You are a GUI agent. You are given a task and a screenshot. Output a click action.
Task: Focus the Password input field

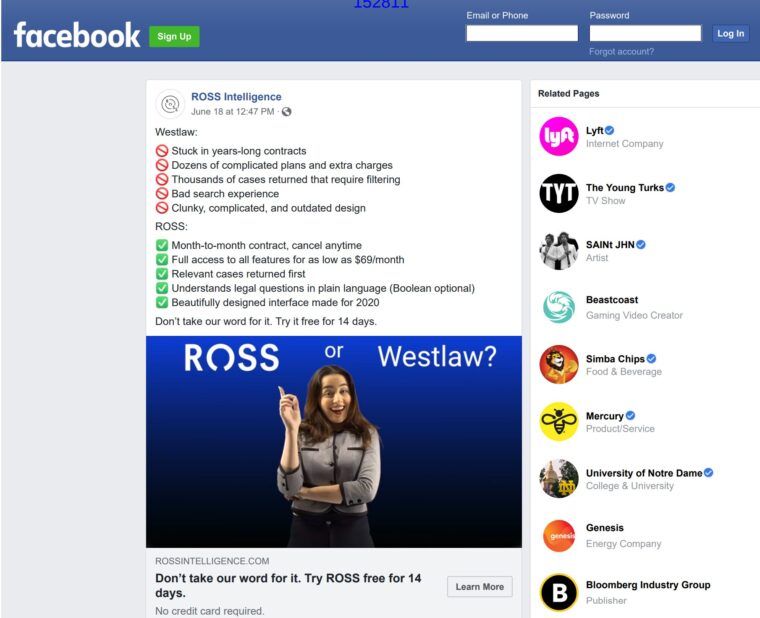coord(645,33)
